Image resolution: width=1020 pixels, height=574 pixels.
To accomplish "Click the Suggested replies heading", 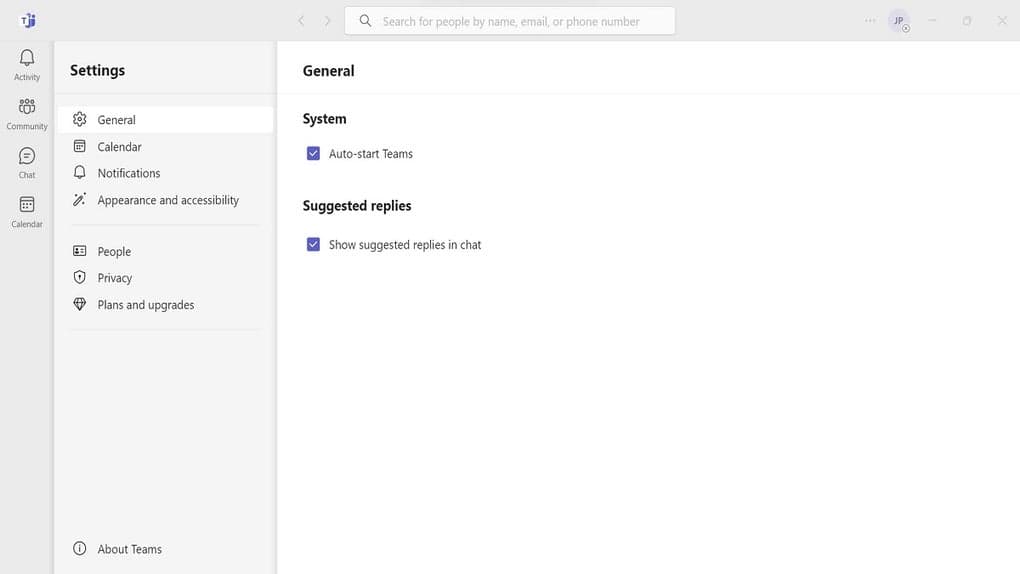I will tap(356, 206).
